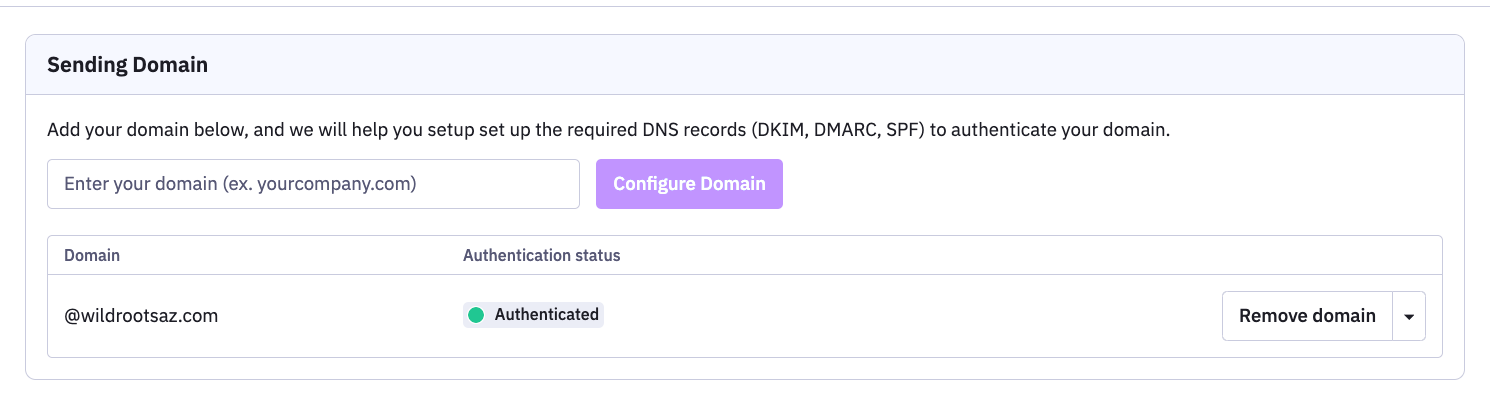Click the word "Authenticated" in the status badge

point(546,315)
